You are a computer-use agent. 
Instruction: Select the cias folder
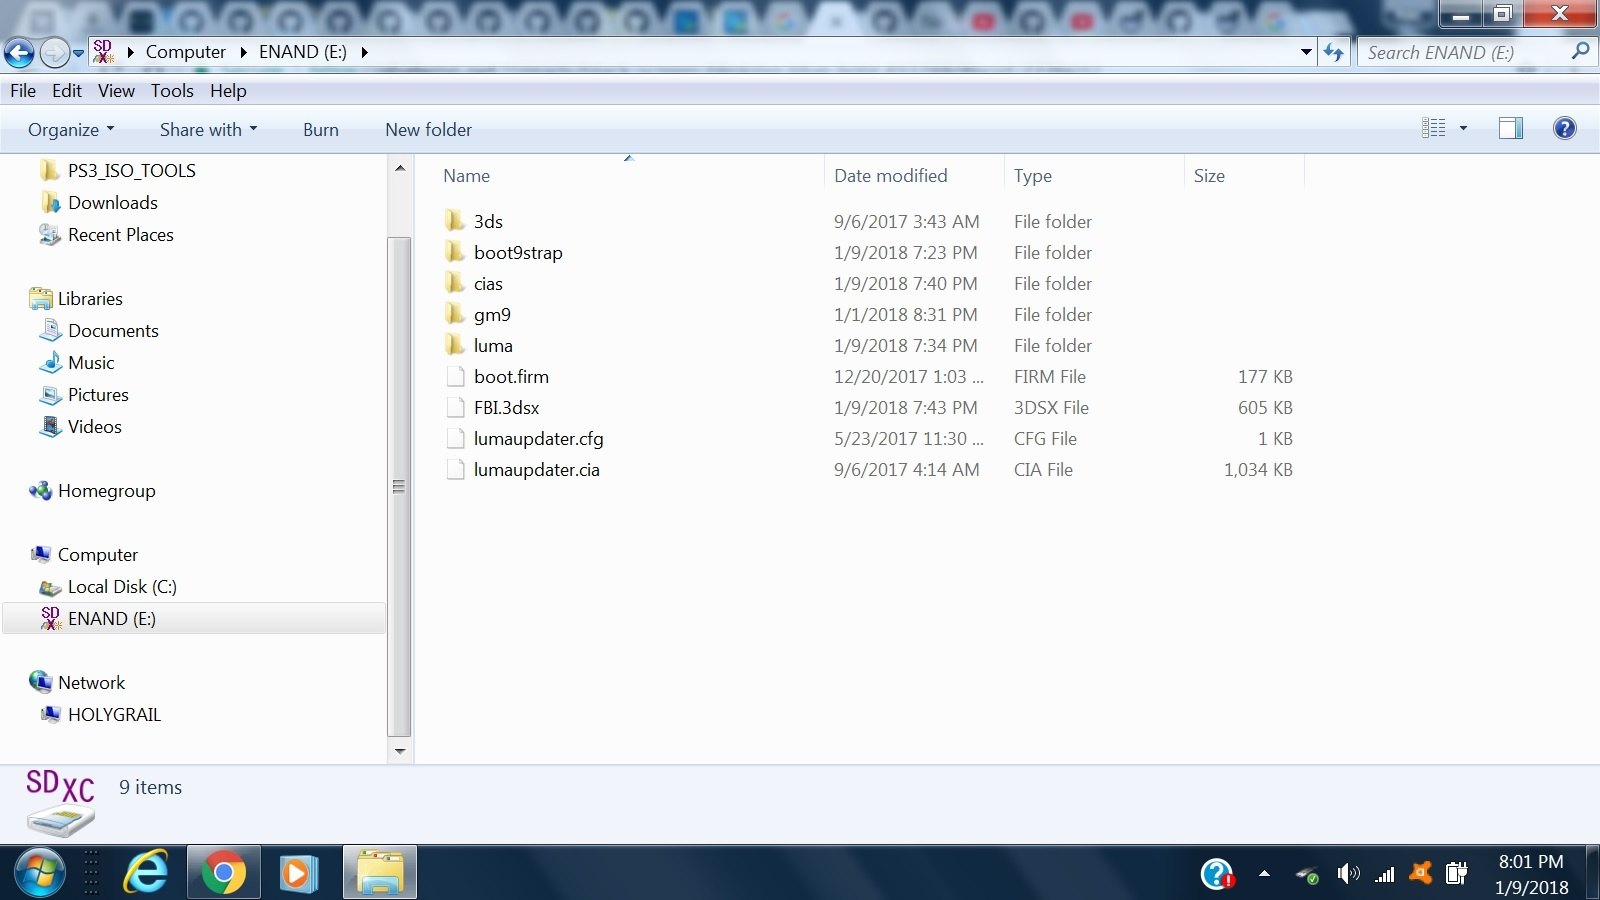pos(488,284)
